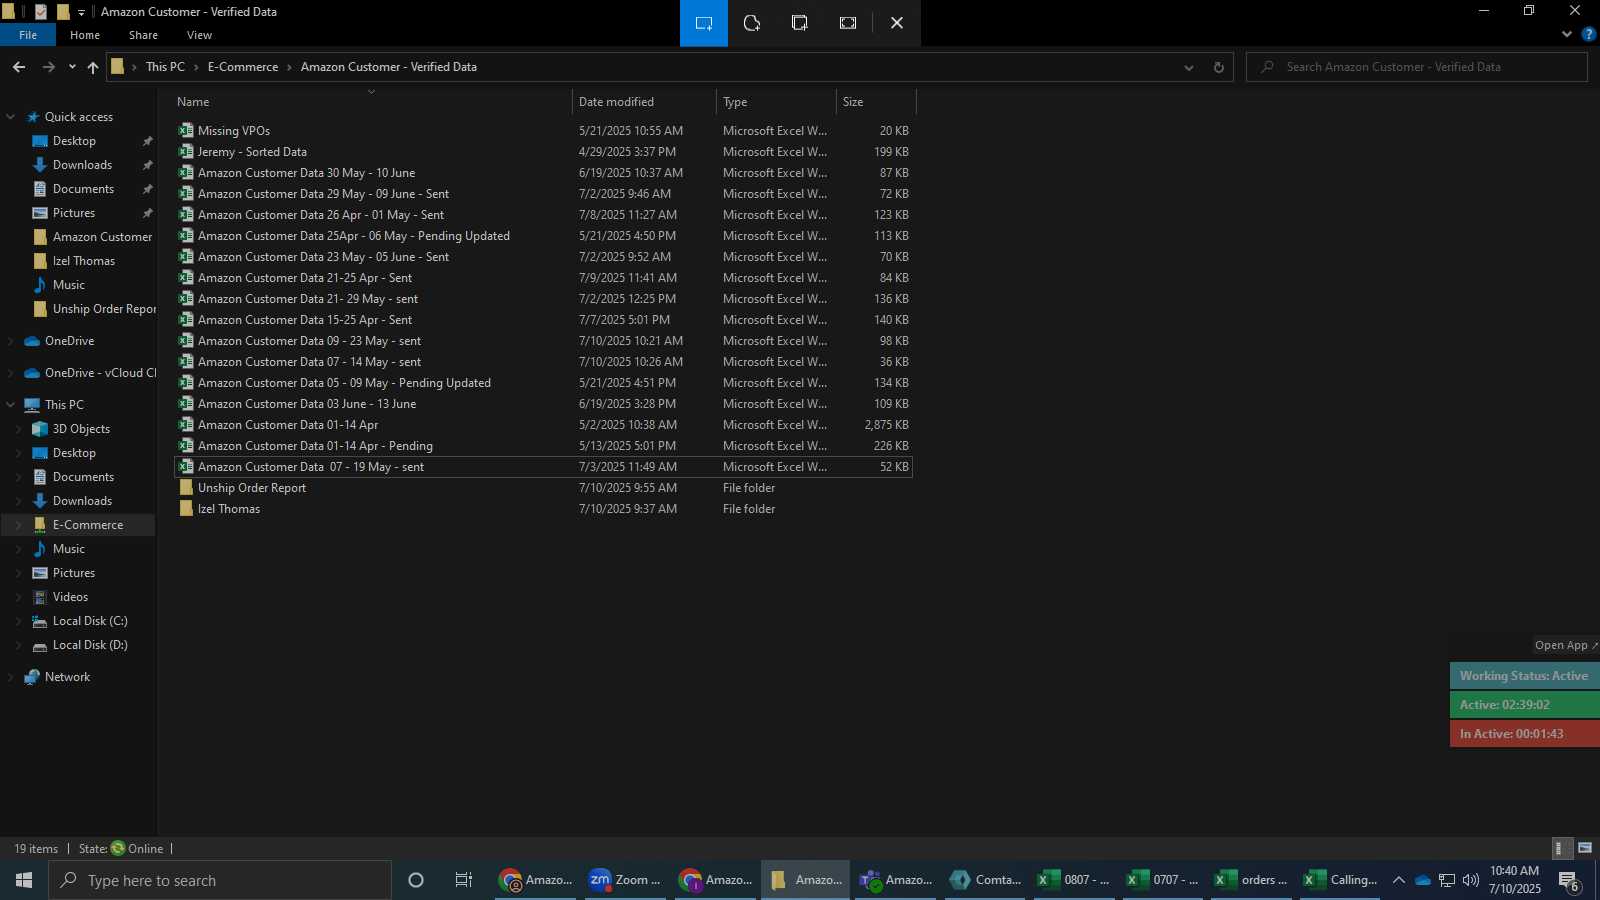Screen dimensions: 1600x900
Task: Select OneDrive - vCloud in sidebar
Action: (x=100, y=373)
